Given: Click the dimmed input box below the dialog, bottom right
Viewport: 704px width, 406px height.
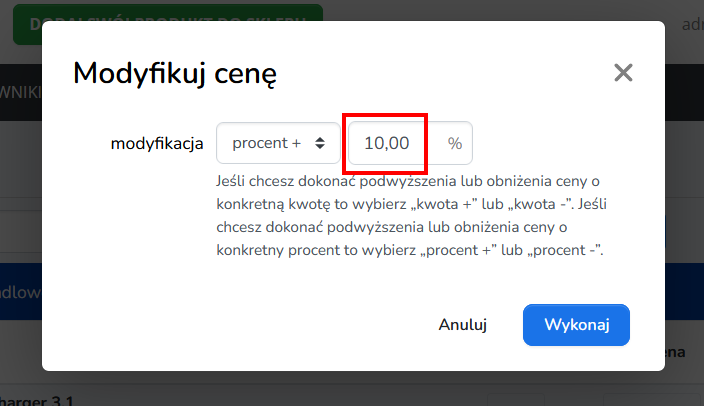Looking at the screenshot, I should coord(653,400).
